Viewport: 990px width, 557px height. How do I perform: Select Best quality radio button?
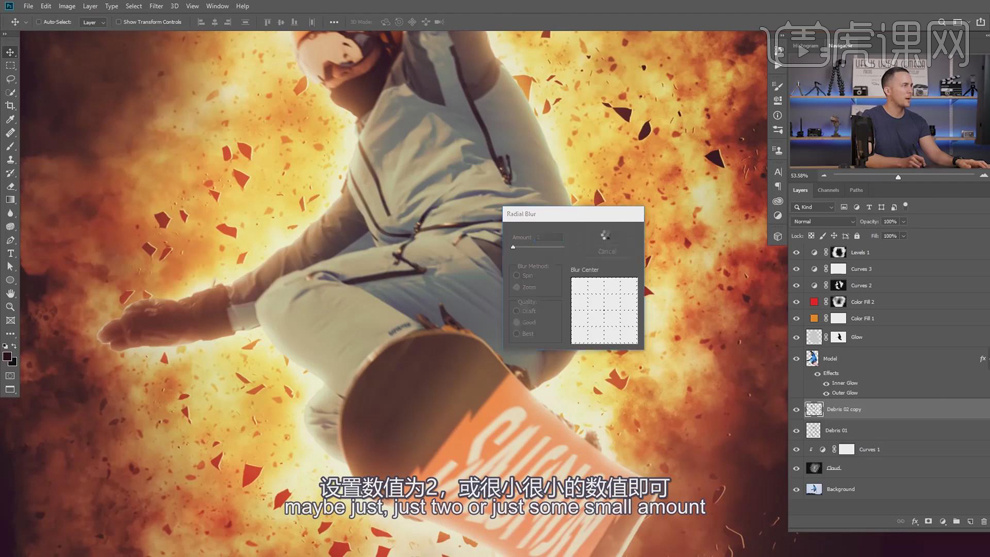(x=516, y=333)
